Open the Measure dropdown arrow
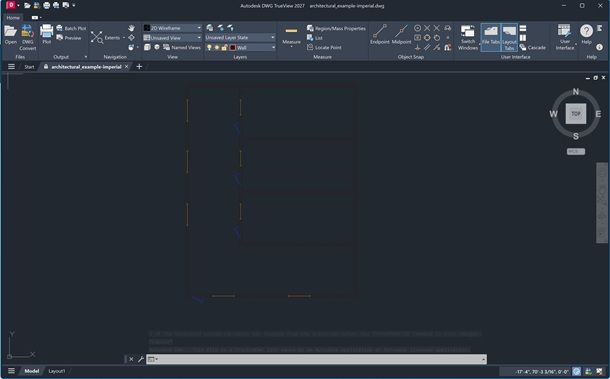 (291, 47)
